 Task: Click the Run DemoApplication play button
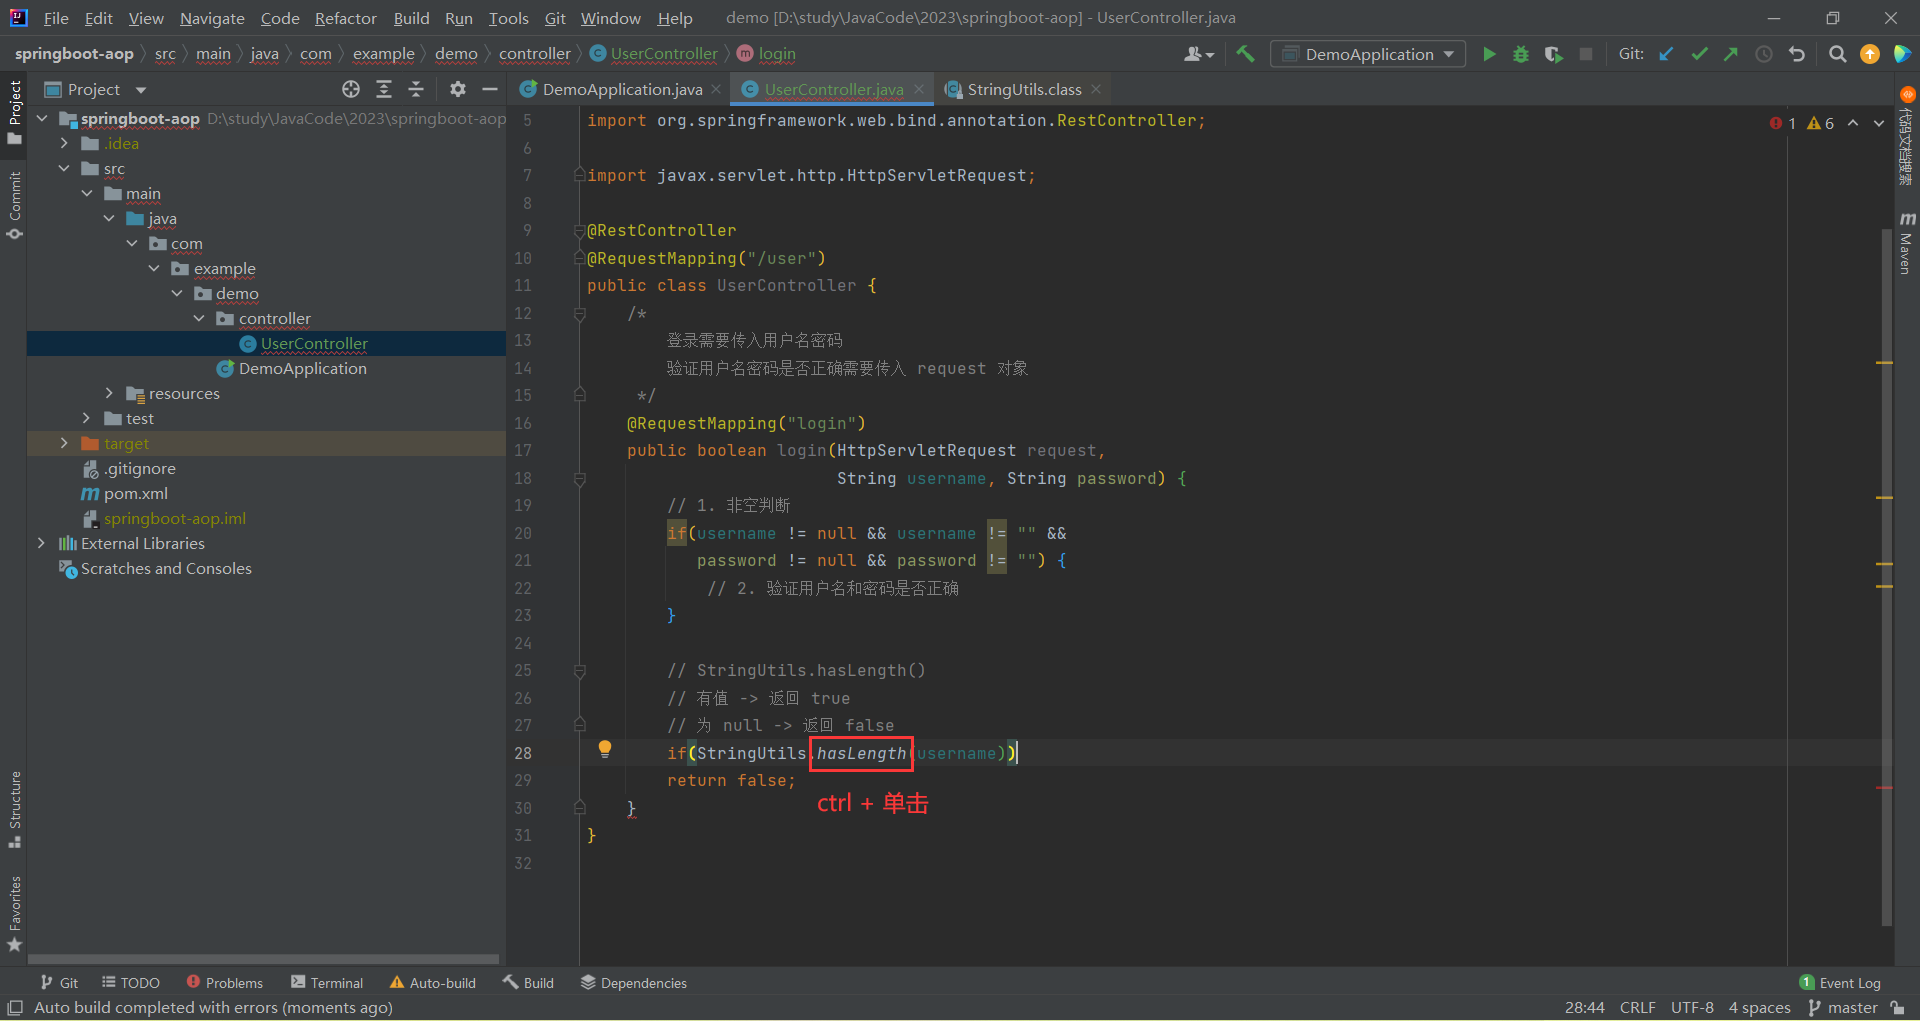[1489, 54]
